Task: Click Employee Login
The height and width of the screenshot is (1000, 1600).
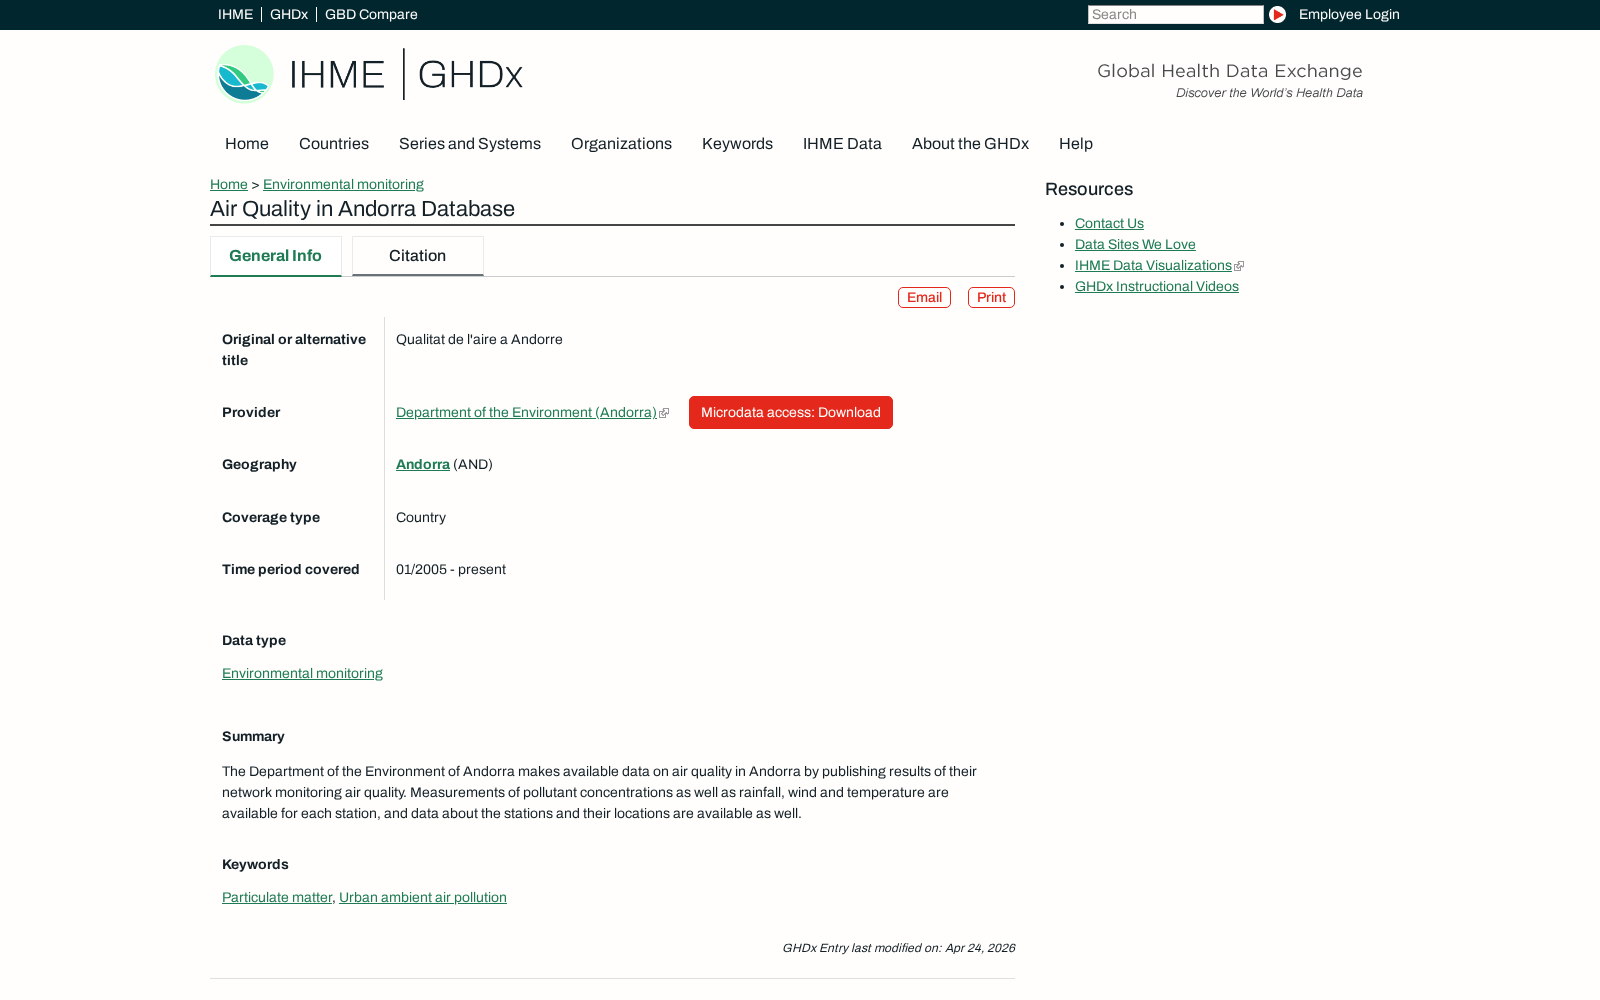Action: (1349, 15)
